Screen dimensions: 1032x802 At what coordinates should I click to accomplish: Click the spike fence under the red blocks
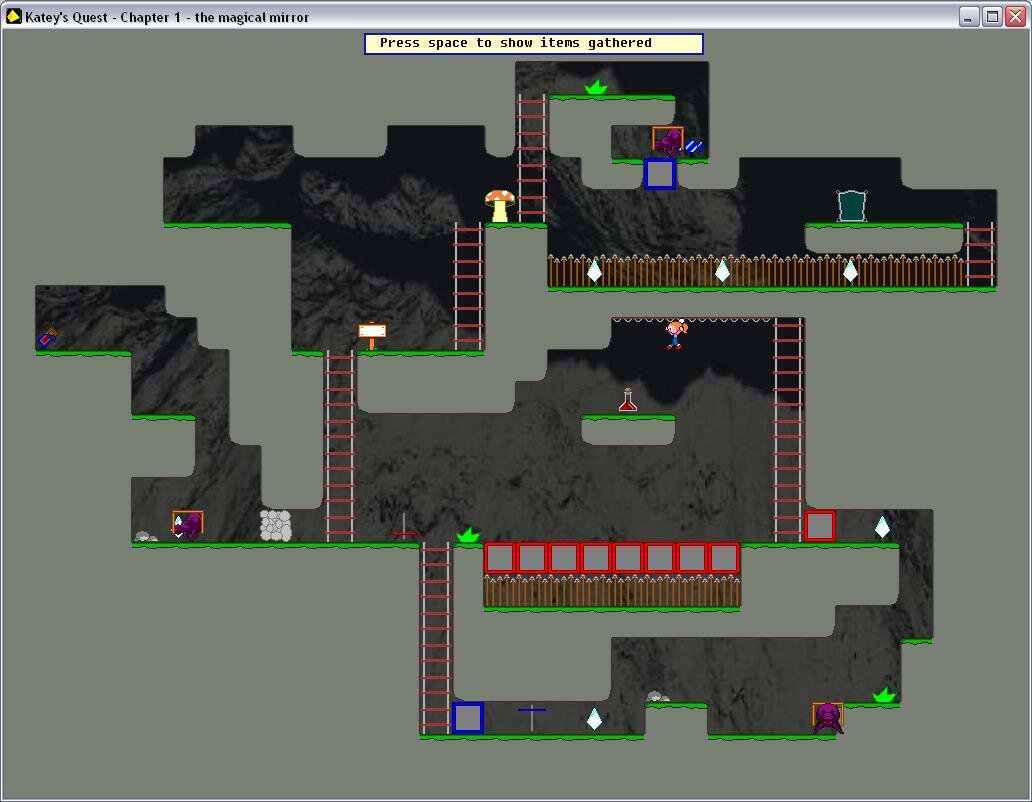tap(612, 591)
